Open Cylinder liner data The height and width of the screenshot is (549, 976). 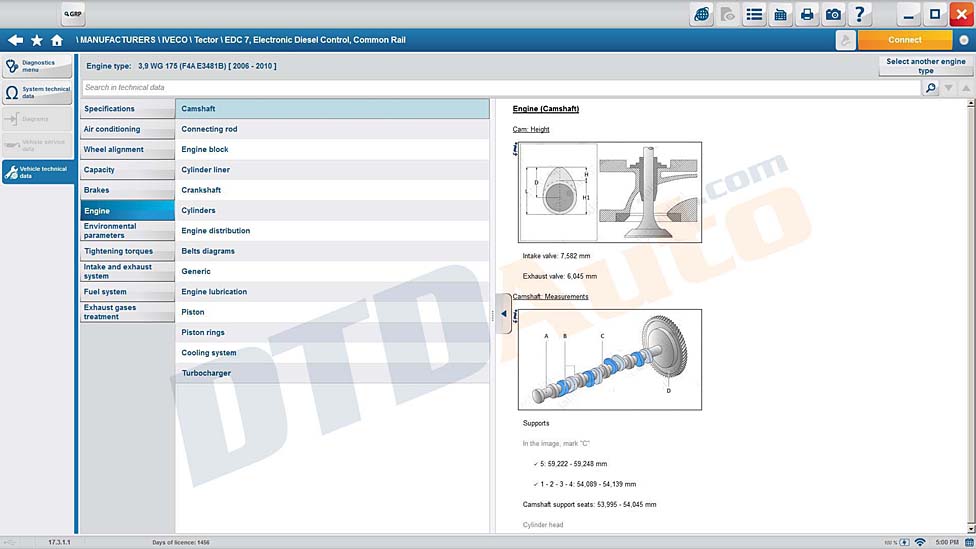(x=332, y=169)
